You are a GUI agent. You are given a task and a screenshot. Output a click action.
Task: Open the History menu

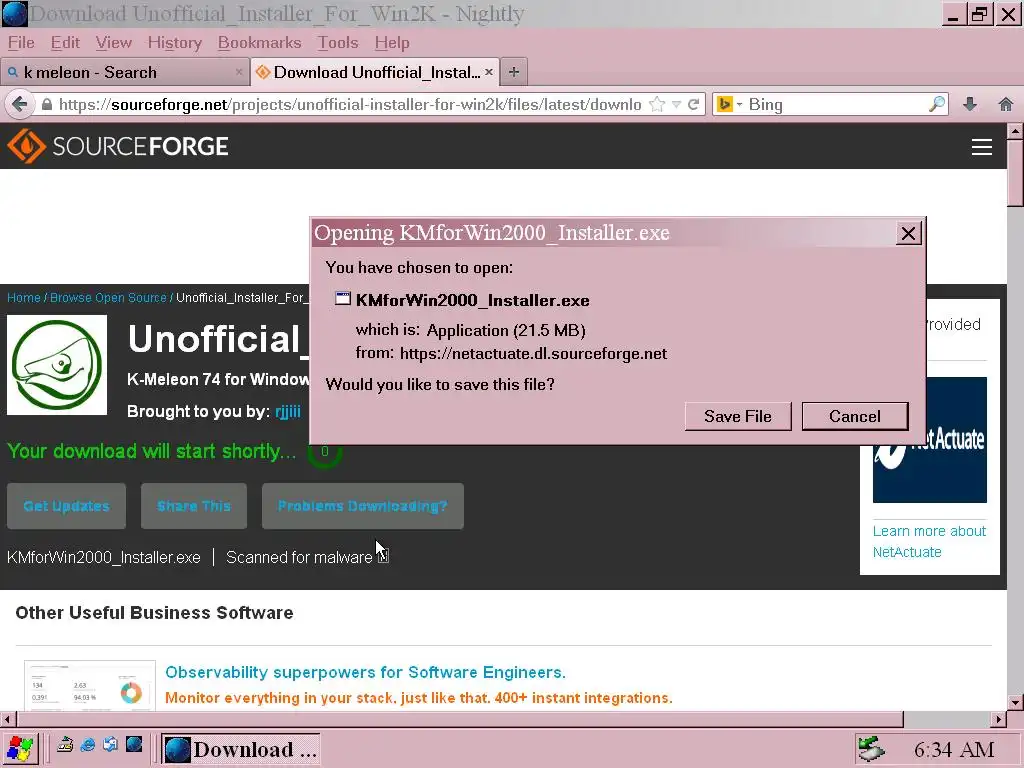(174, 42)
